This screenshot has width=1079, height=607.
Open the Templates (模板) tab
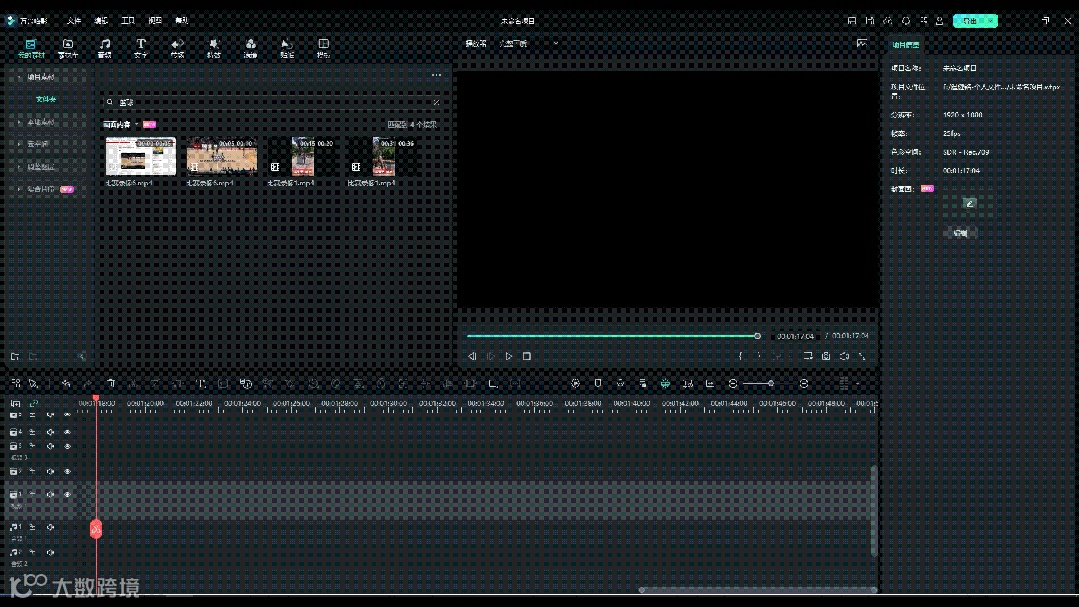[x=323, y=48]
